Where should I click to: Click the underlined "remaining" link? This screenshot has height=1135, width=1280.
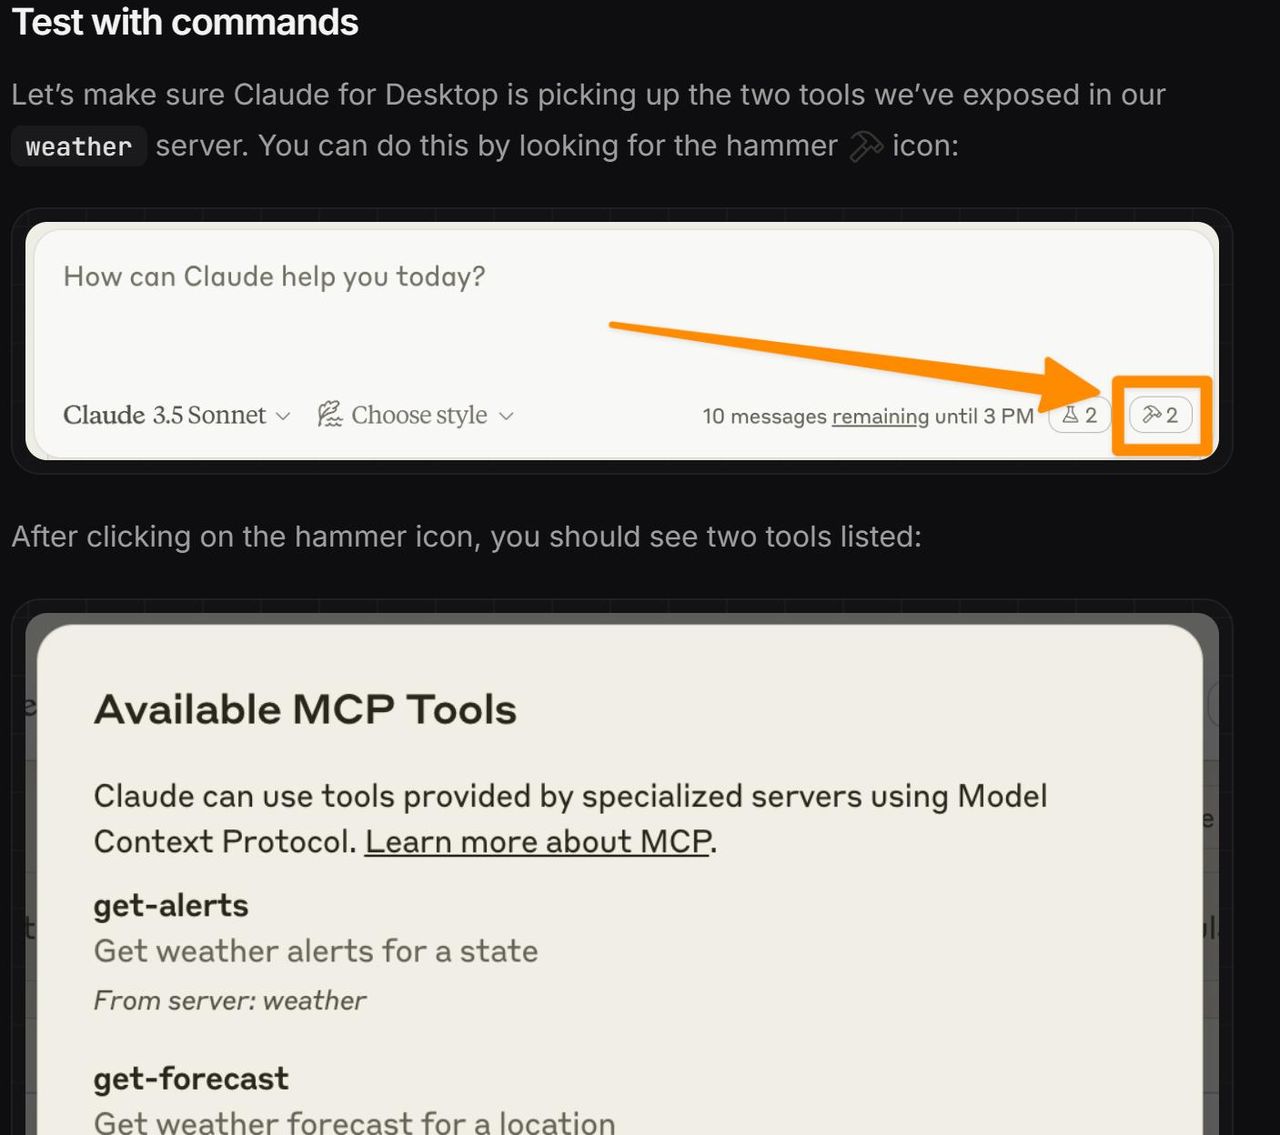click(x=880, y=416)
